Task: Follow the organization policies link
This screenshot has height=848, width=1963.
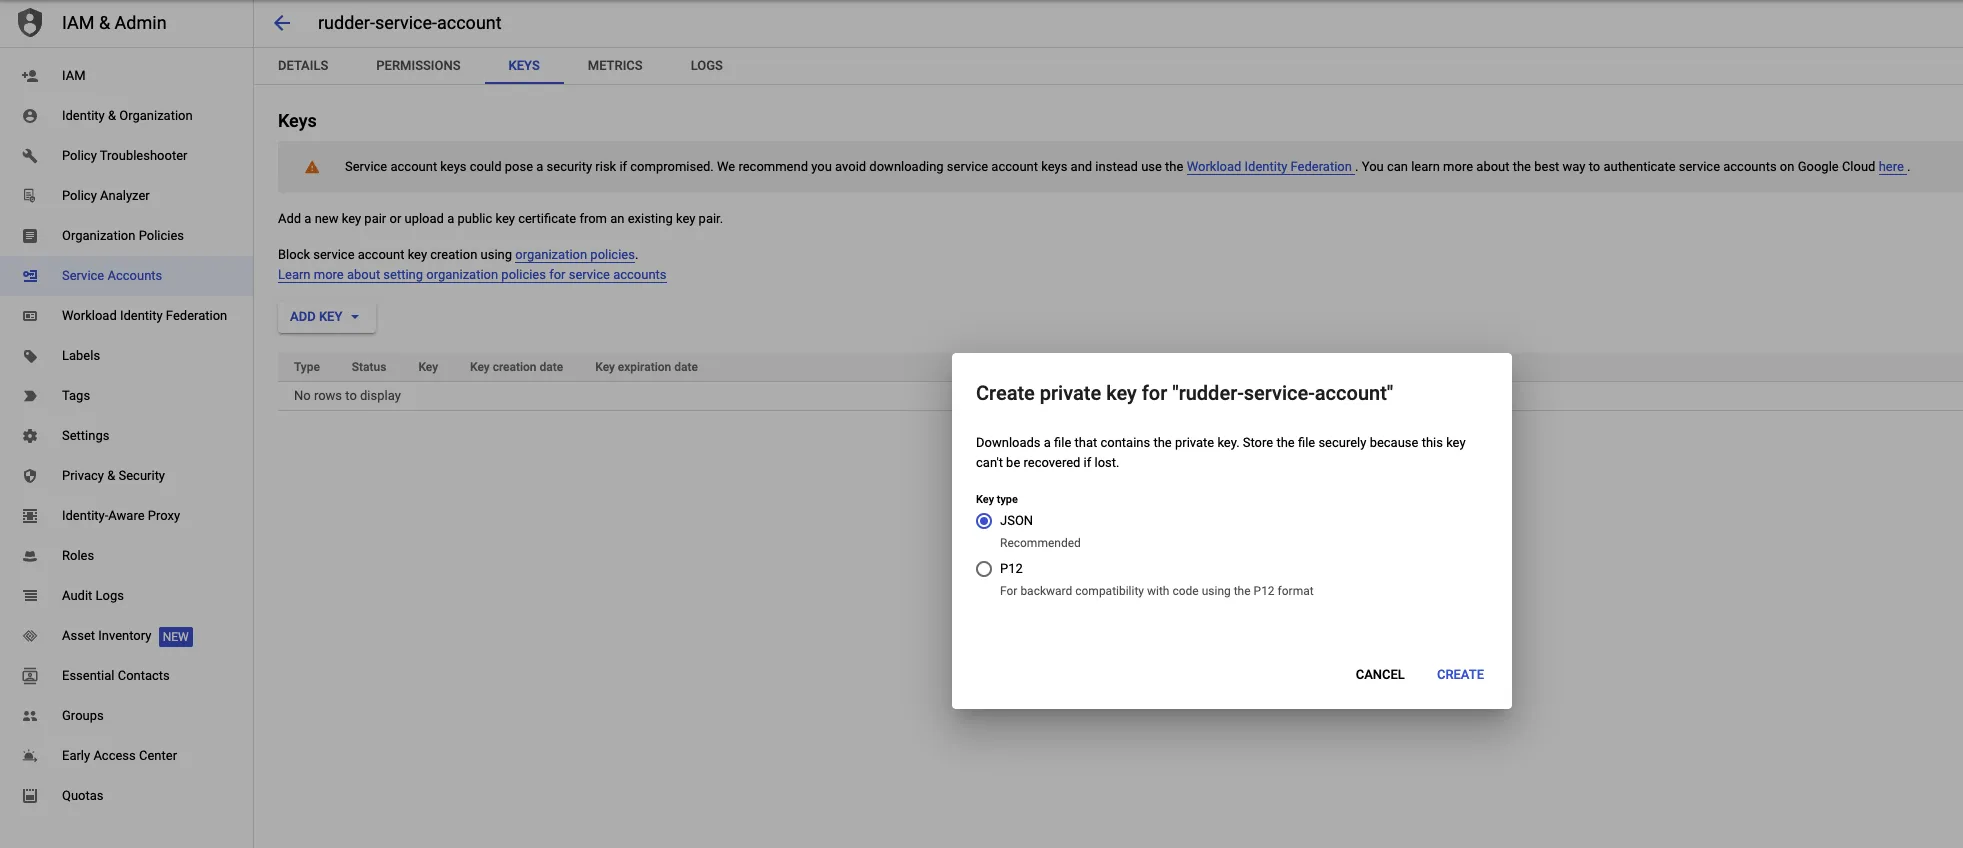Action: pyautogui.click(x=575, y=255)
